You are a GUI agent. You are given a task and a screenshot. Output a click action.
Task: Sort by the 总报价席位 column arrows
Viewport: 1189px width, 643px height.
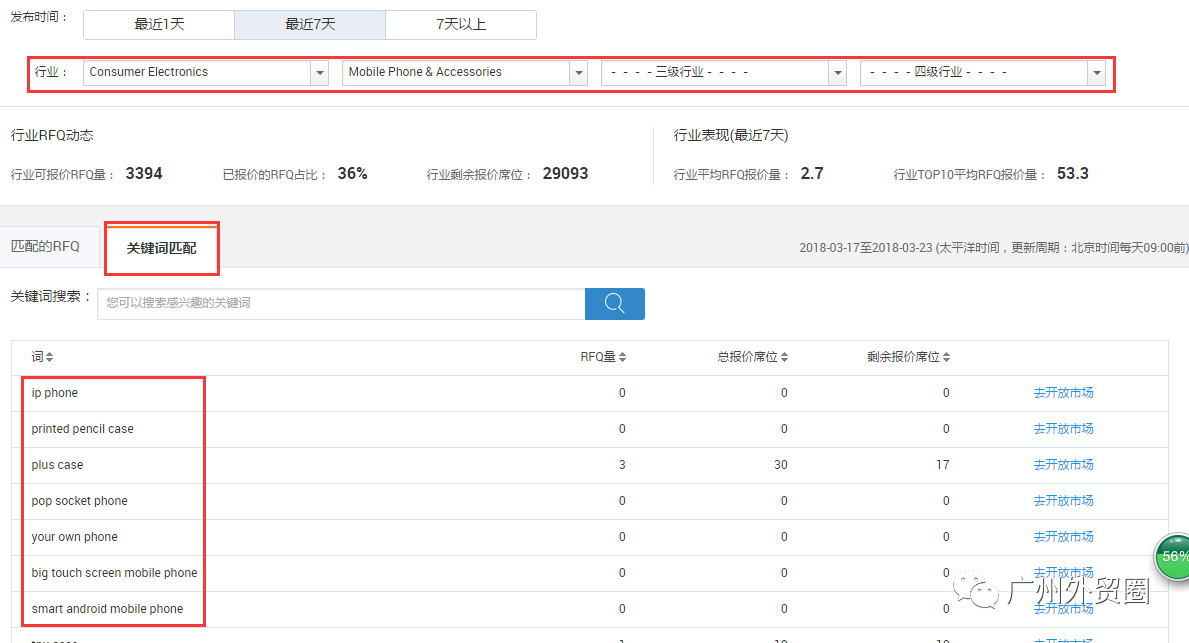coord(785,357)
